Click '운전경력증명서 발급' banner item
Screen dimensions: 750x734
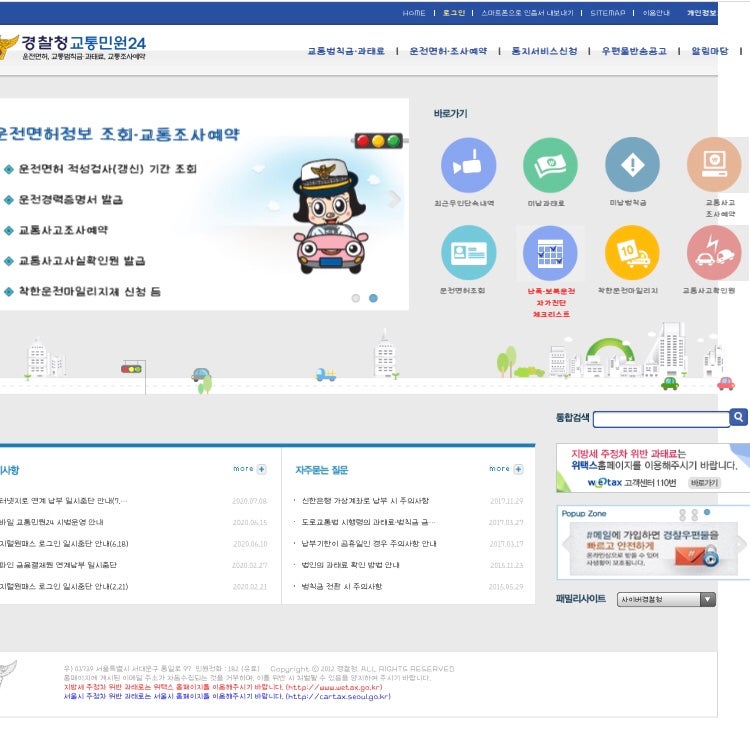(x=71, y=199)
